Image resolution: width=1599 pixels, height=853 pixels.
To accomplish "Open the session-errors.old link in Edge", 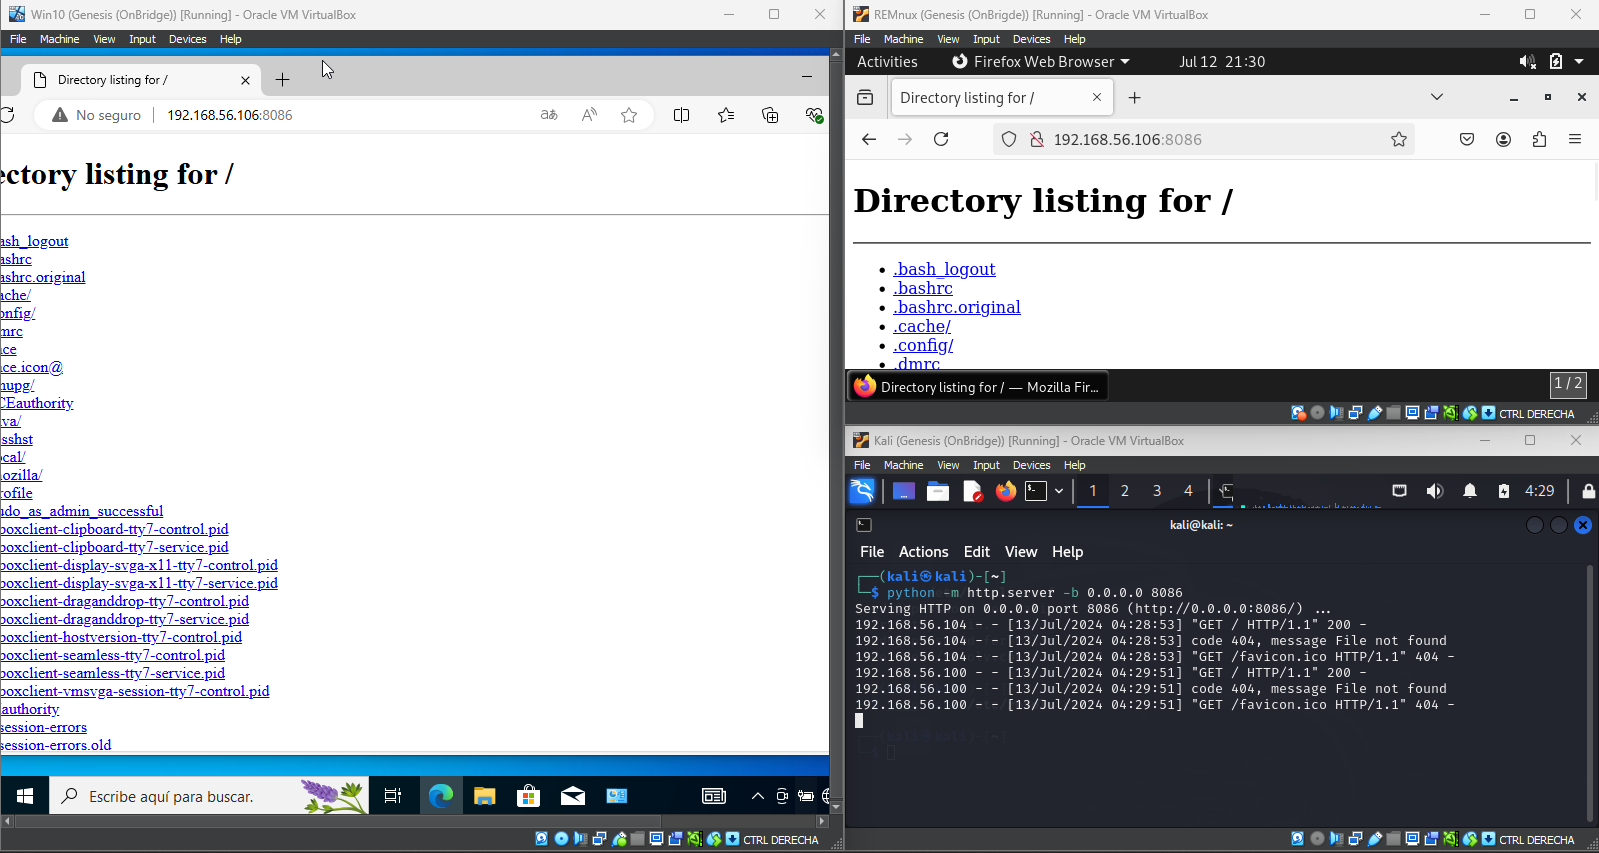I will coord(55,745).
